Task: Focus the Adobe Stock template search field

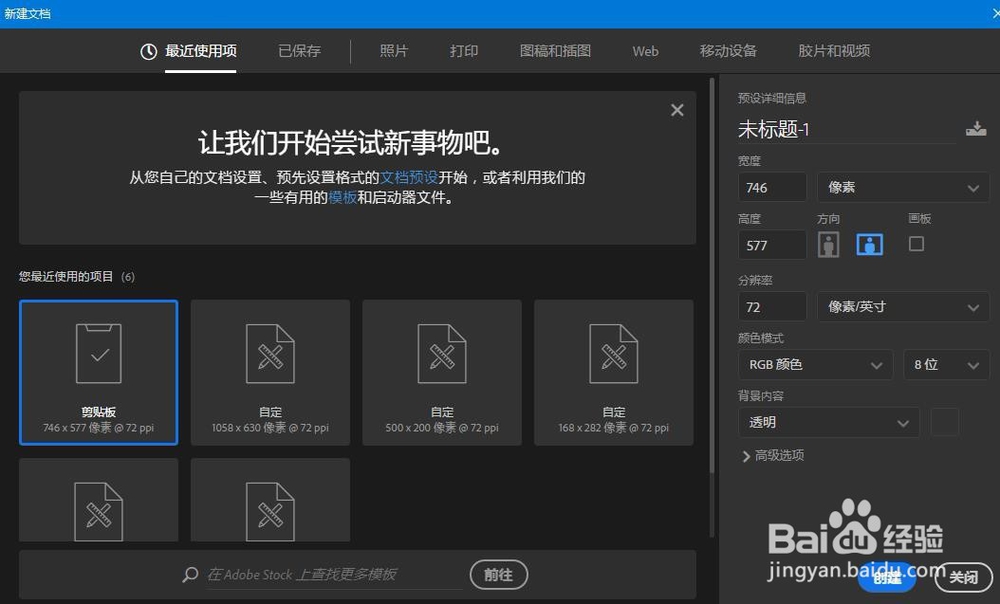Action: click(334, 575)
